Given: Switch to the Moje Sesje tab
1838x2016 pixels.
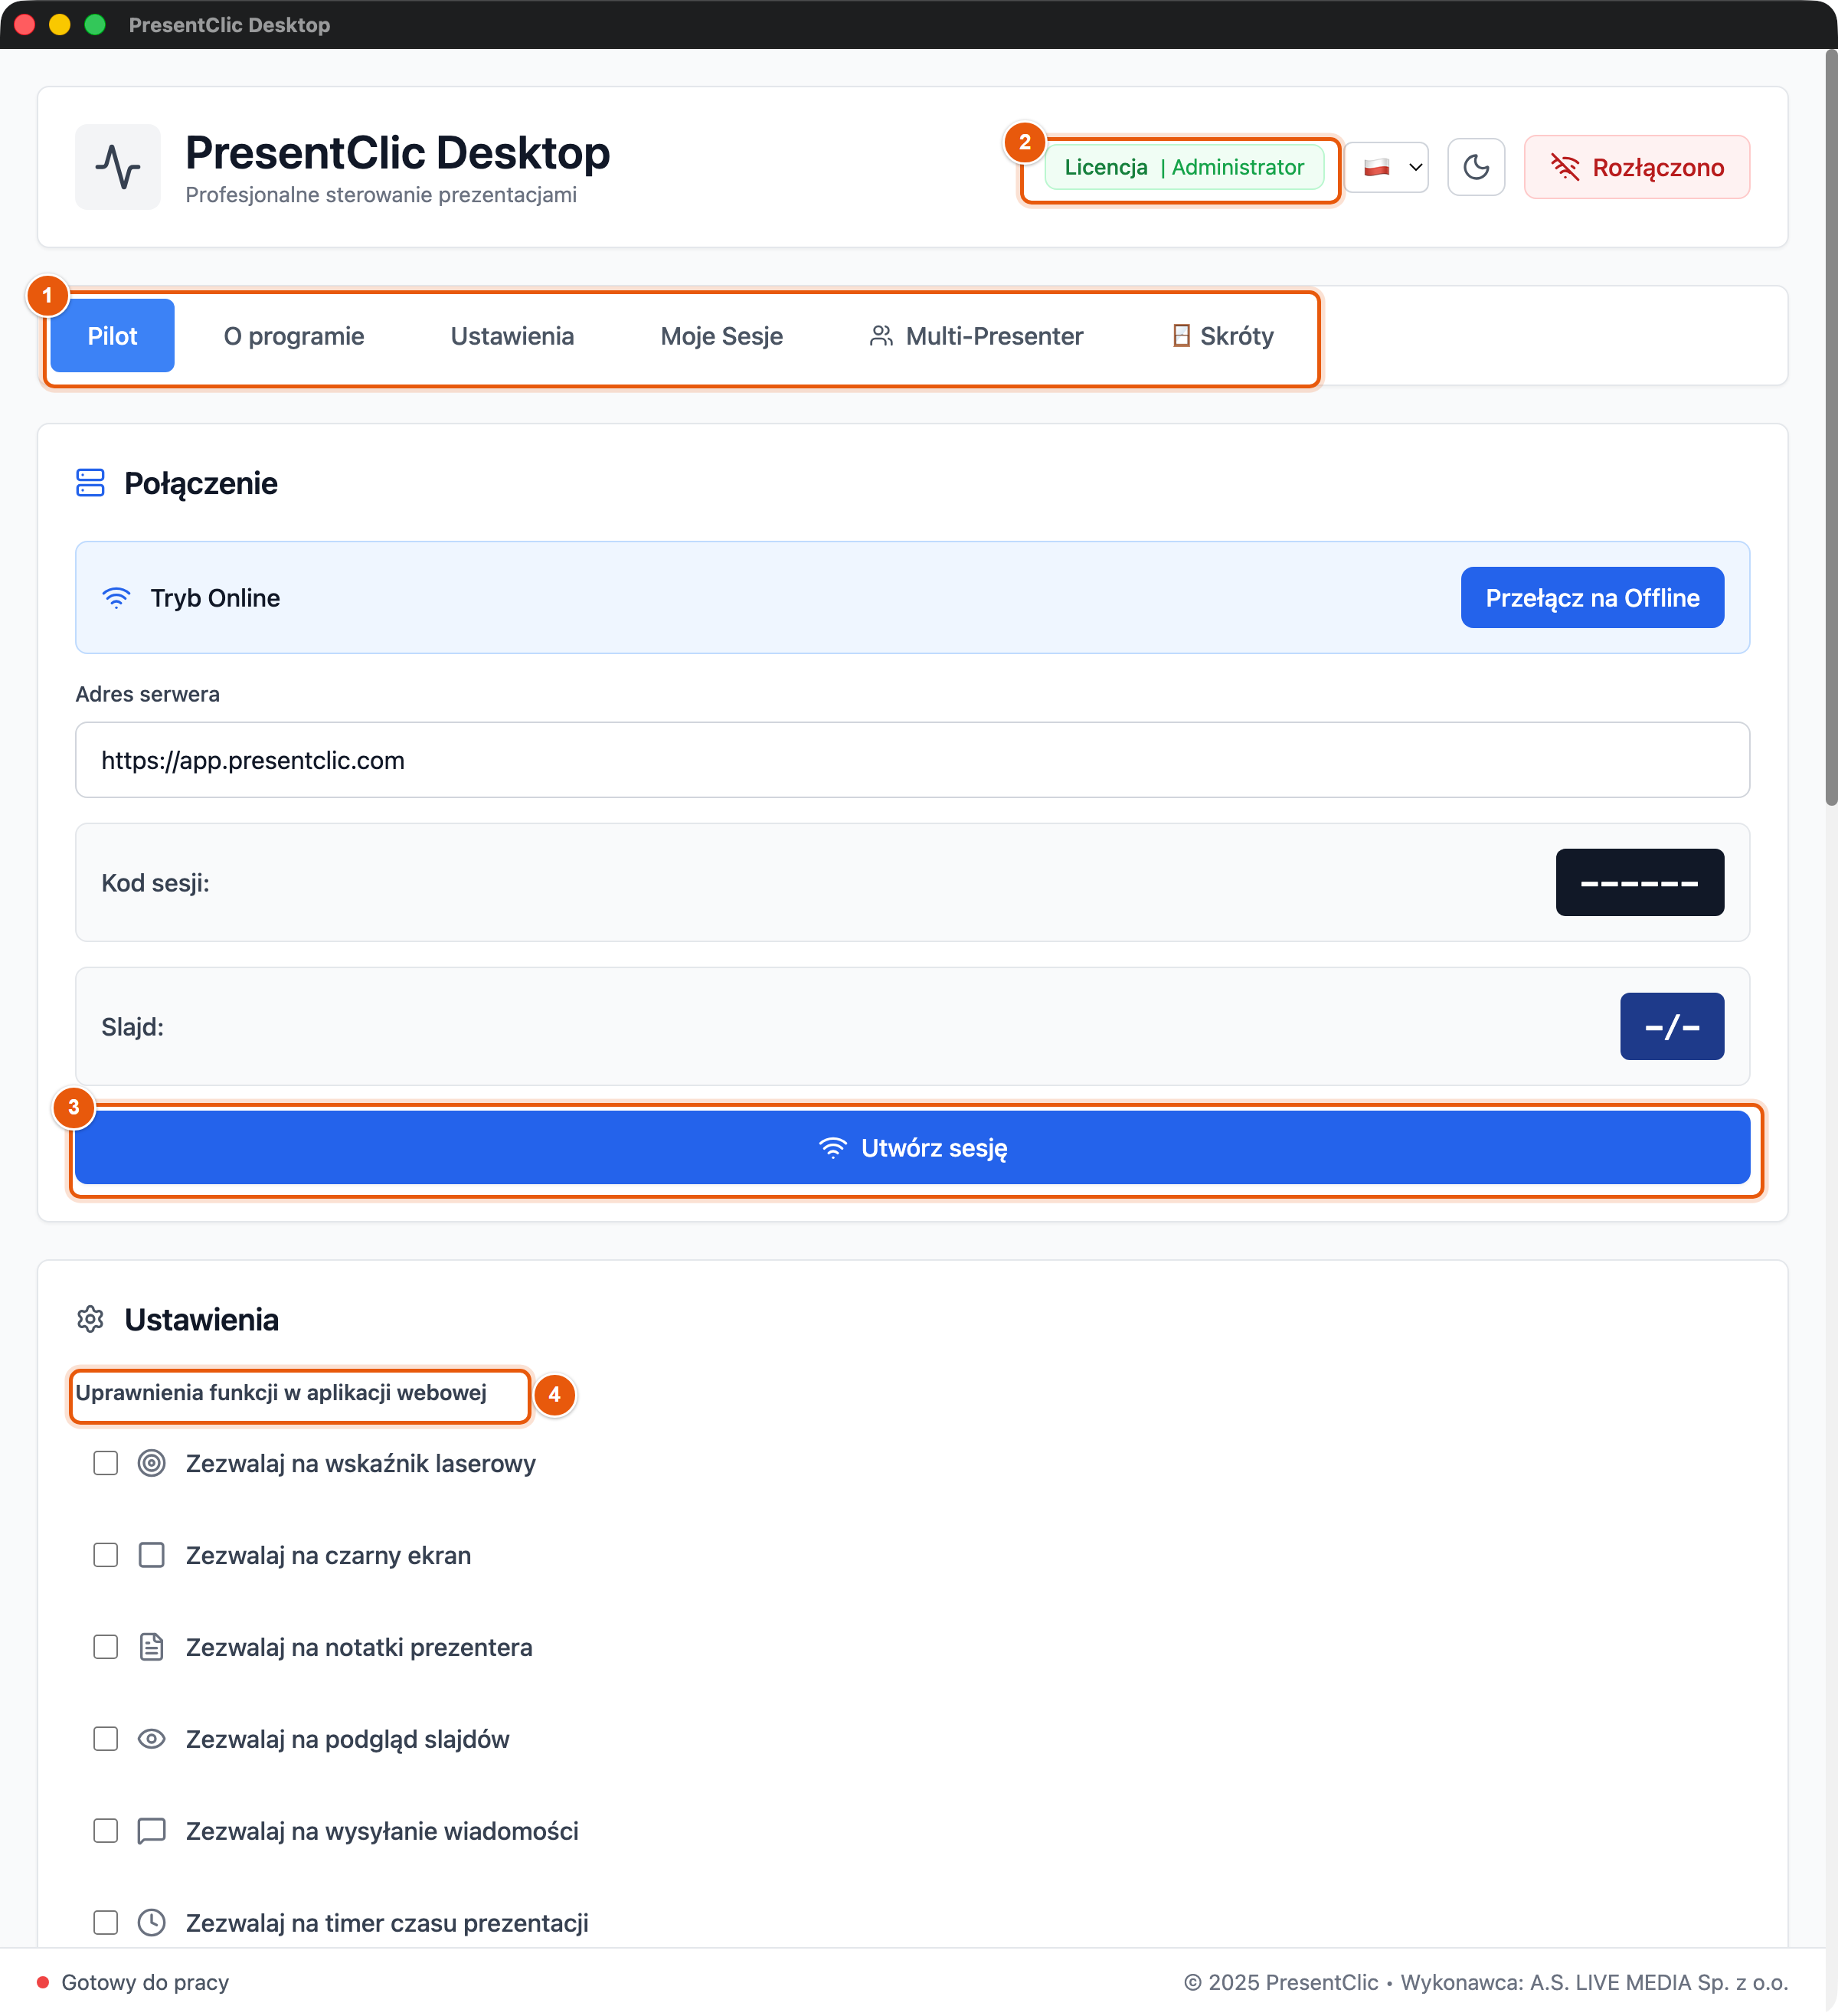Looking at the screenshot, I should [721, 336].
